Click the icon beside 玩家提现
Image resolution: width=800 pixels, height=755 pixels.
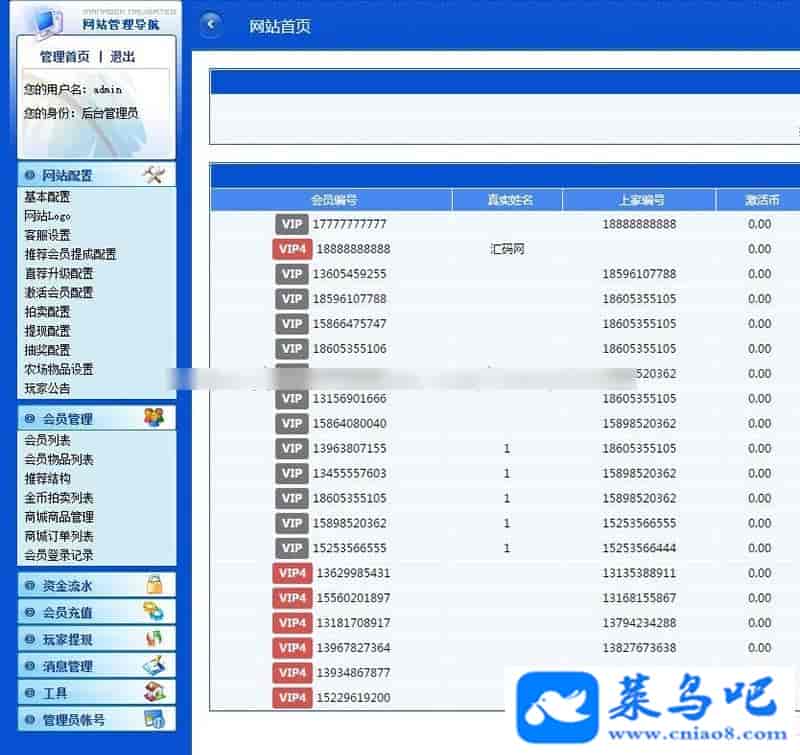pyautogui.click(x=154, y=639)
